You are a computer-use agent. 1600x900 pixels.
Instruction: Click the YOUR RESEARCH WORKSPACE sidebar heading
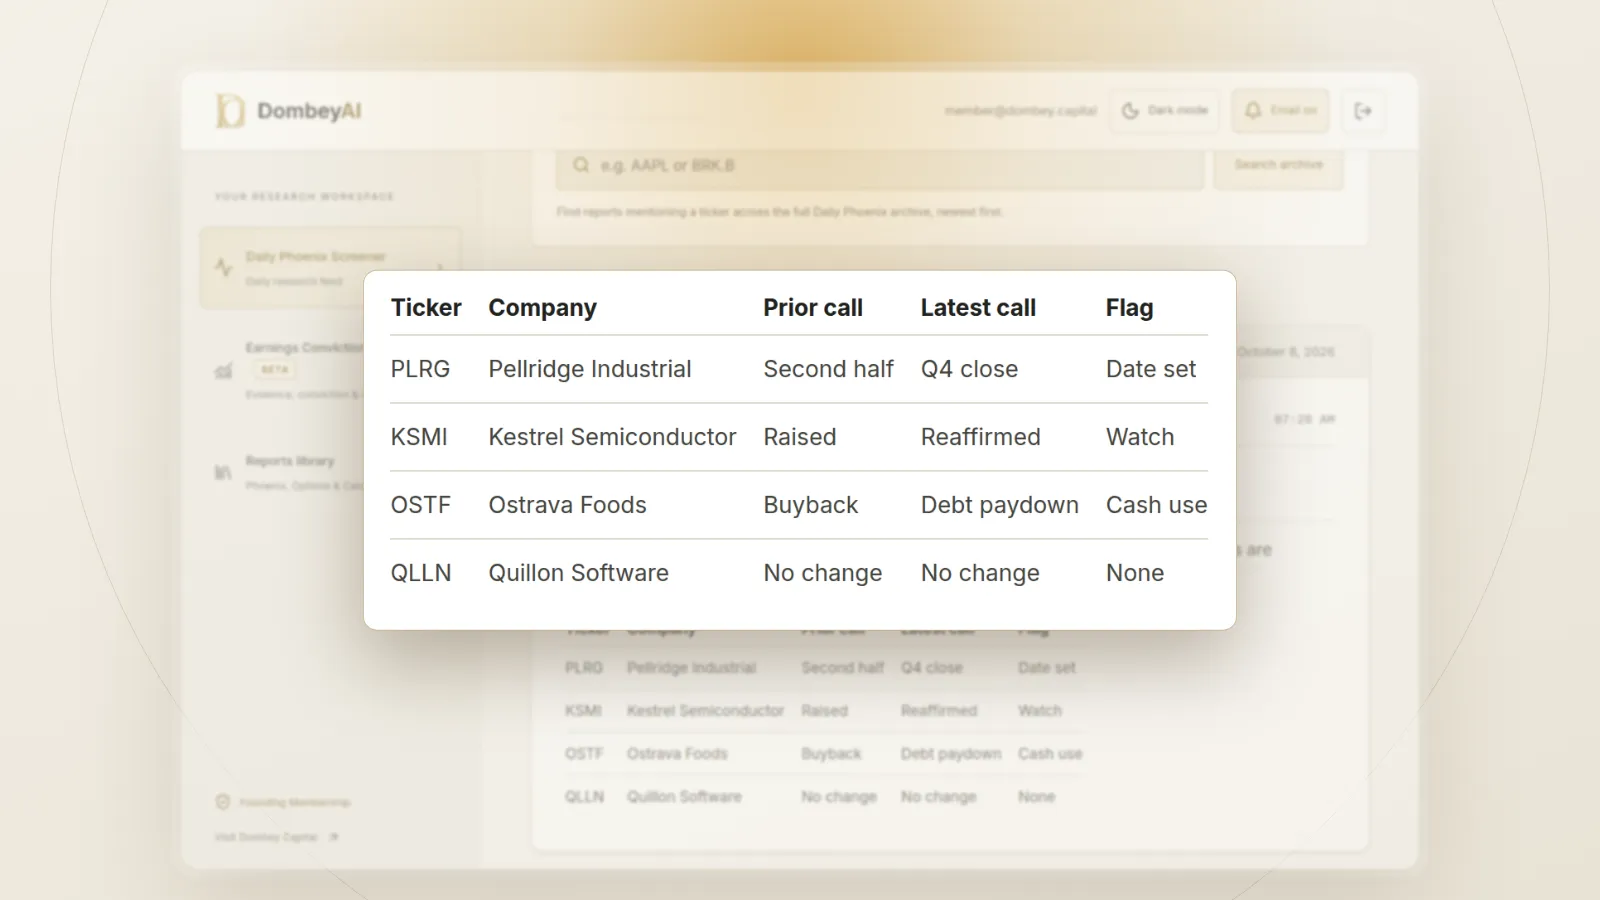coord(304,197)
